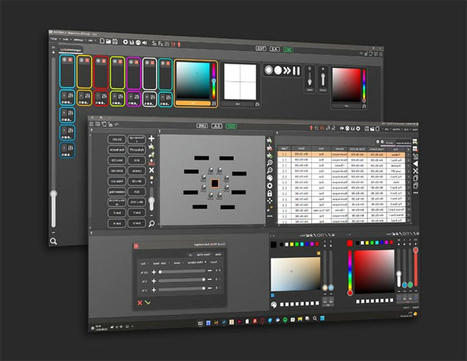Click the zoom in magnifier on the stage view toolbar
The height and width of the screenshot is (361, 467).
(x=269, y=163)
